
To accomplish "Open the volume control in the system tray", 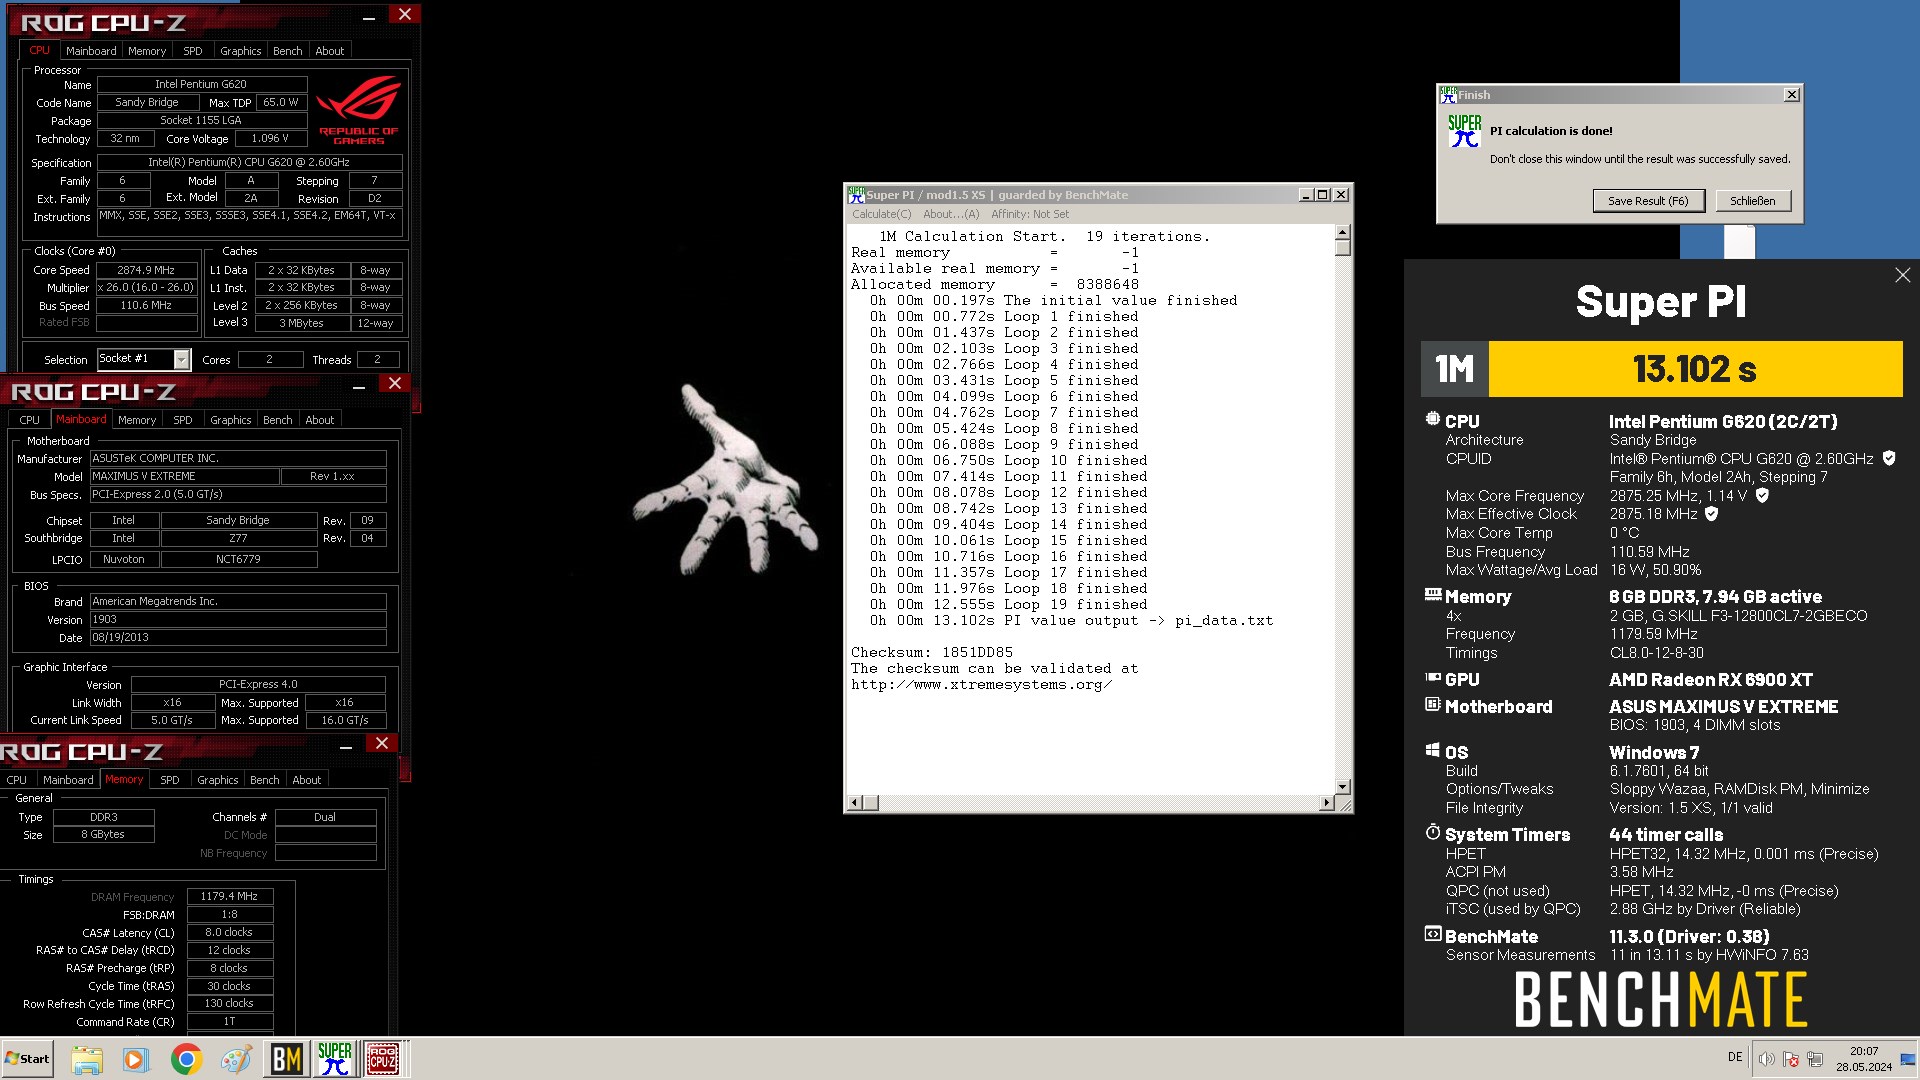I will [x=1767, y=1059].
